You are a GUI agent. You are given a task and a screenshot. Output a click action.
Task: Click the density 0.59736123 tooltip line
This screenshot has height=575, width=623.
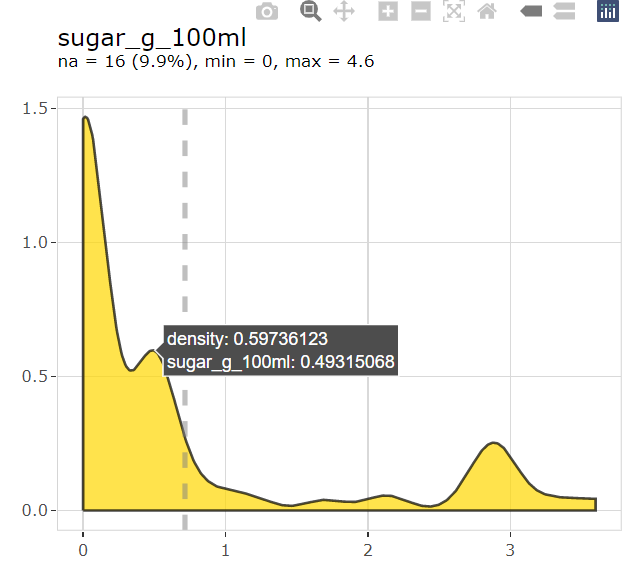(x=247, y=339)
